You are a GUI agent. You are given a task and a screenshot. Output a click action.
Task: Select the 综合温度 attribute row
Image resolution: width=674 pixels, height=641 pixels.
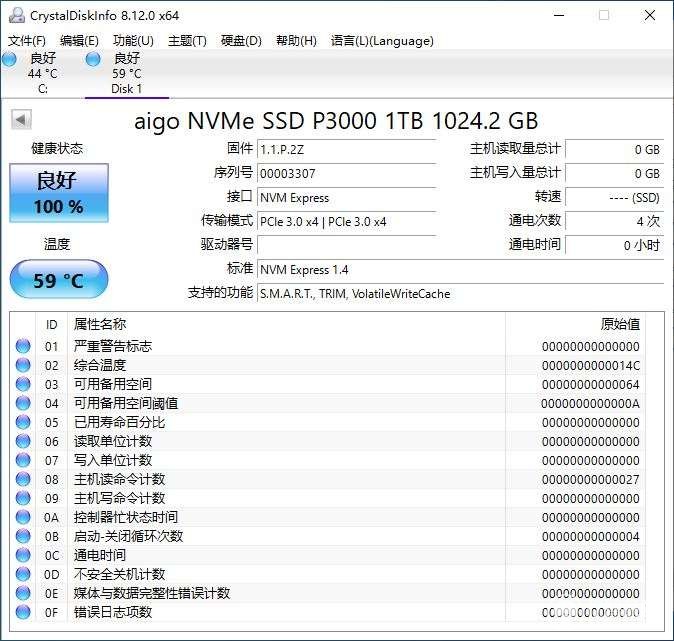328,365
